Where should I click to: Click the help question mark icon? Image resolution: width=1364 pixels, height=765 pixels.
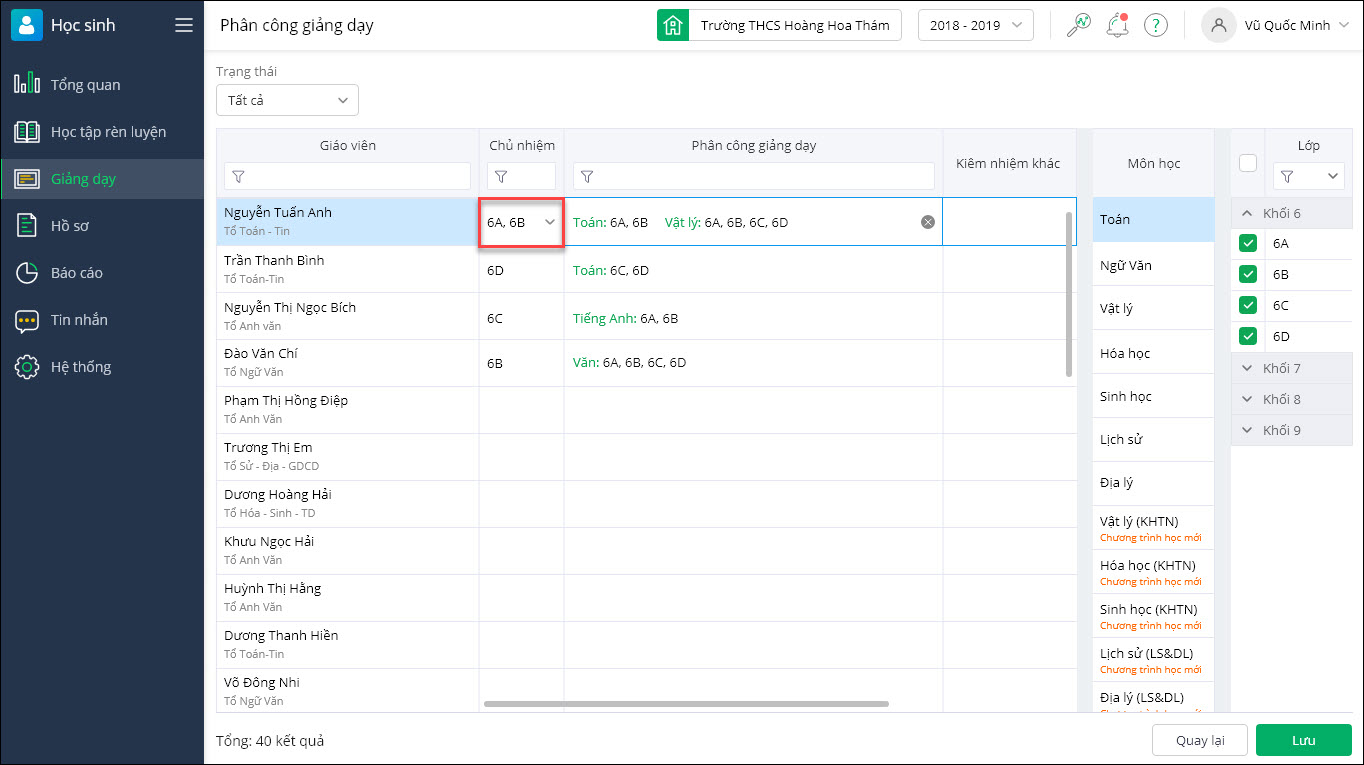1156,26
